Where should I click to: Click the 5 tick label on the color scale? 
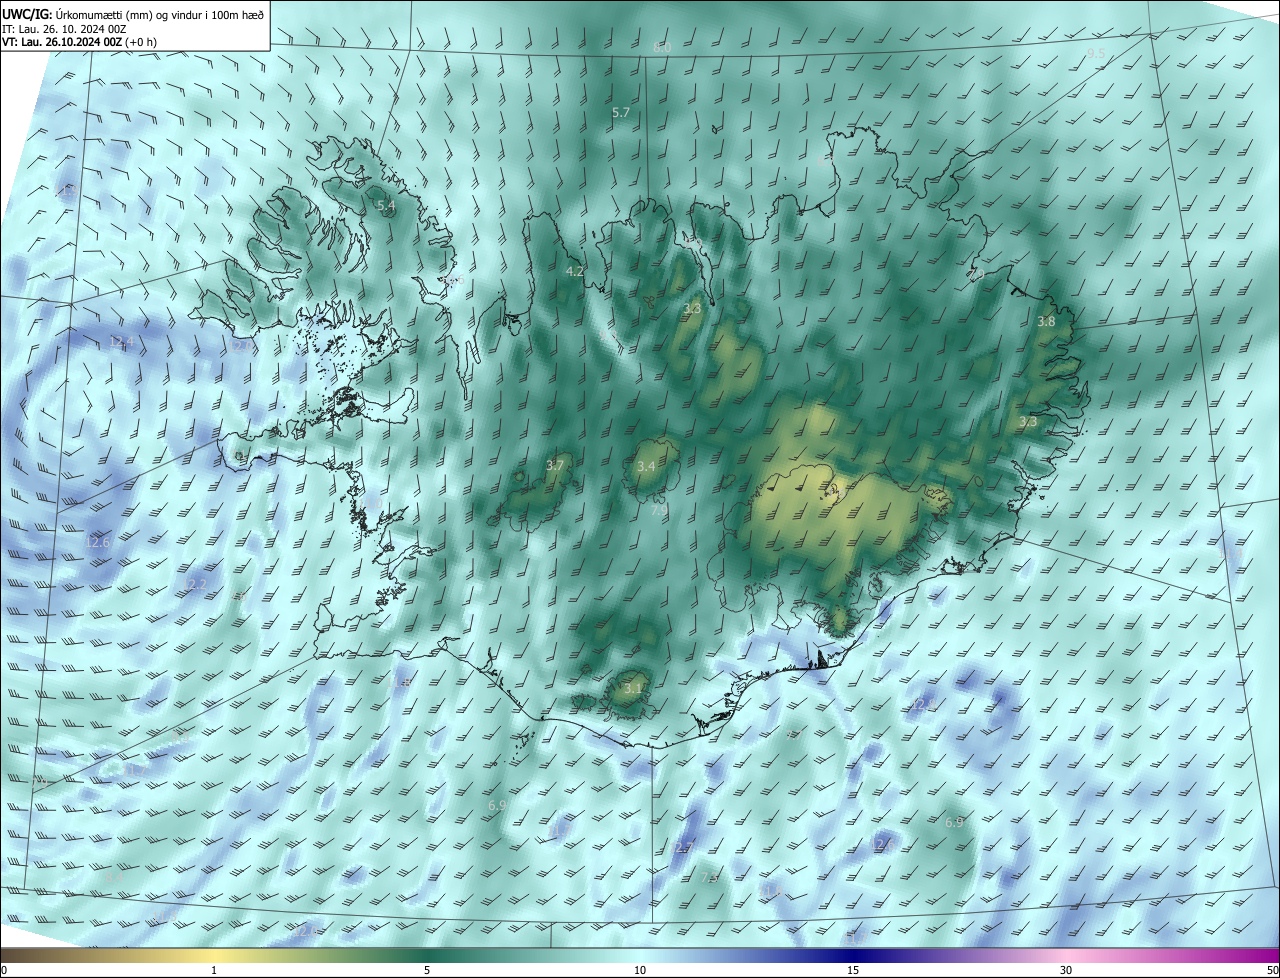click(x=427, y=970)
